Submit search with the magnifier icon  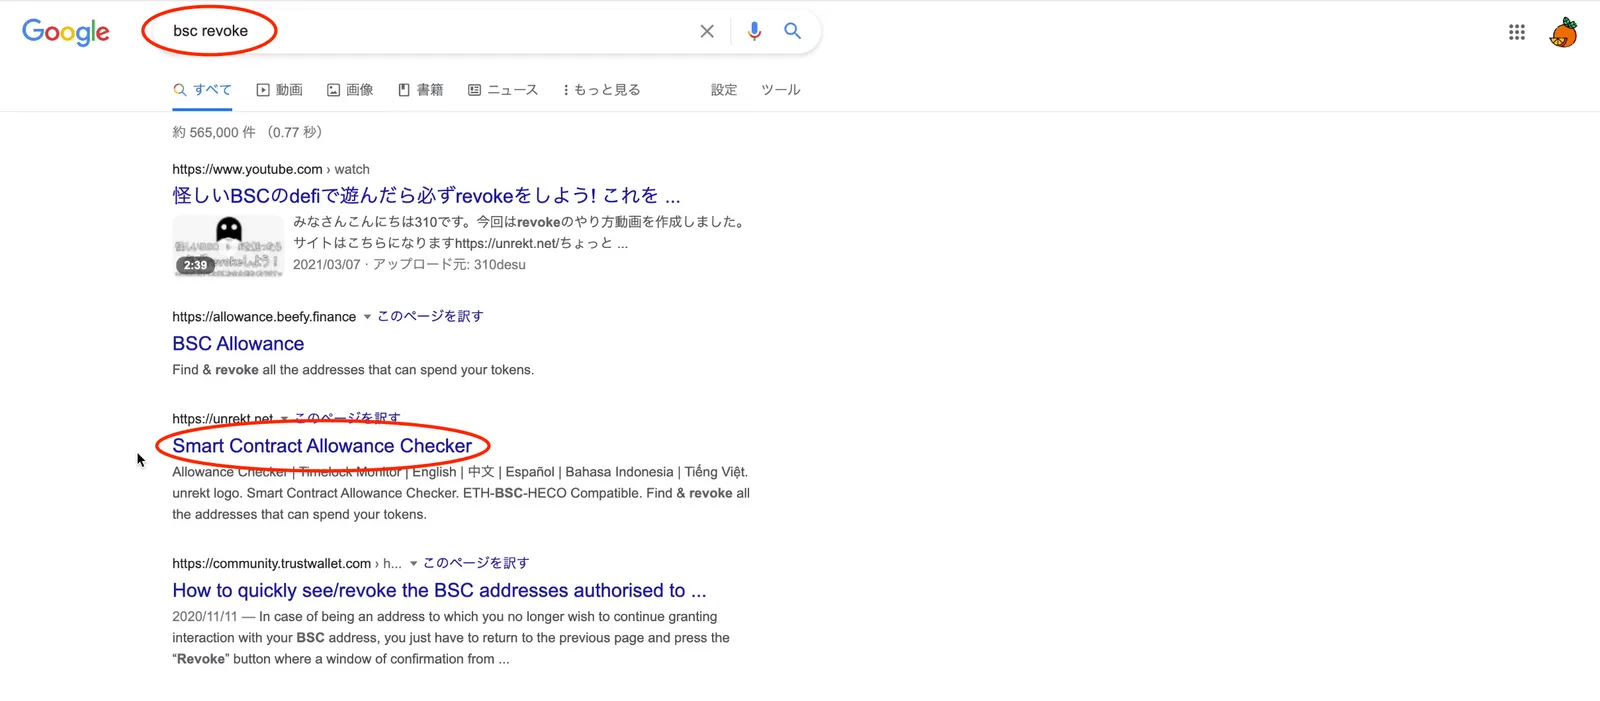tap(792, 31)
